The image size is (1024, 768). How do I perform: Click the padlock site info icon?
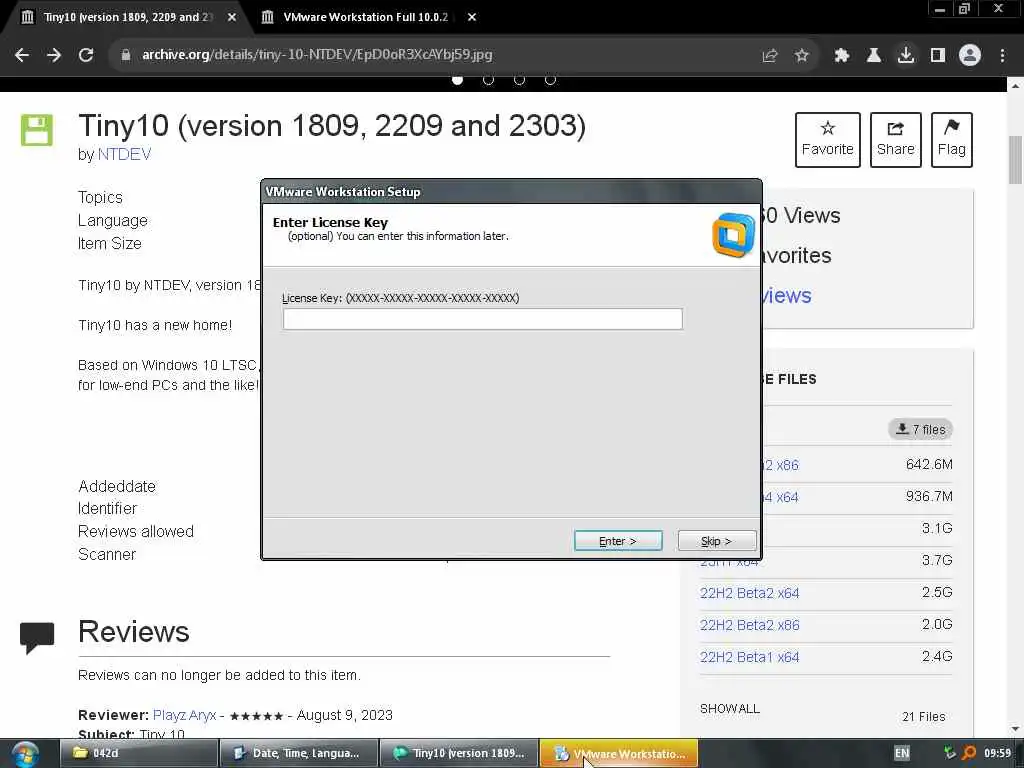point(125,55)
